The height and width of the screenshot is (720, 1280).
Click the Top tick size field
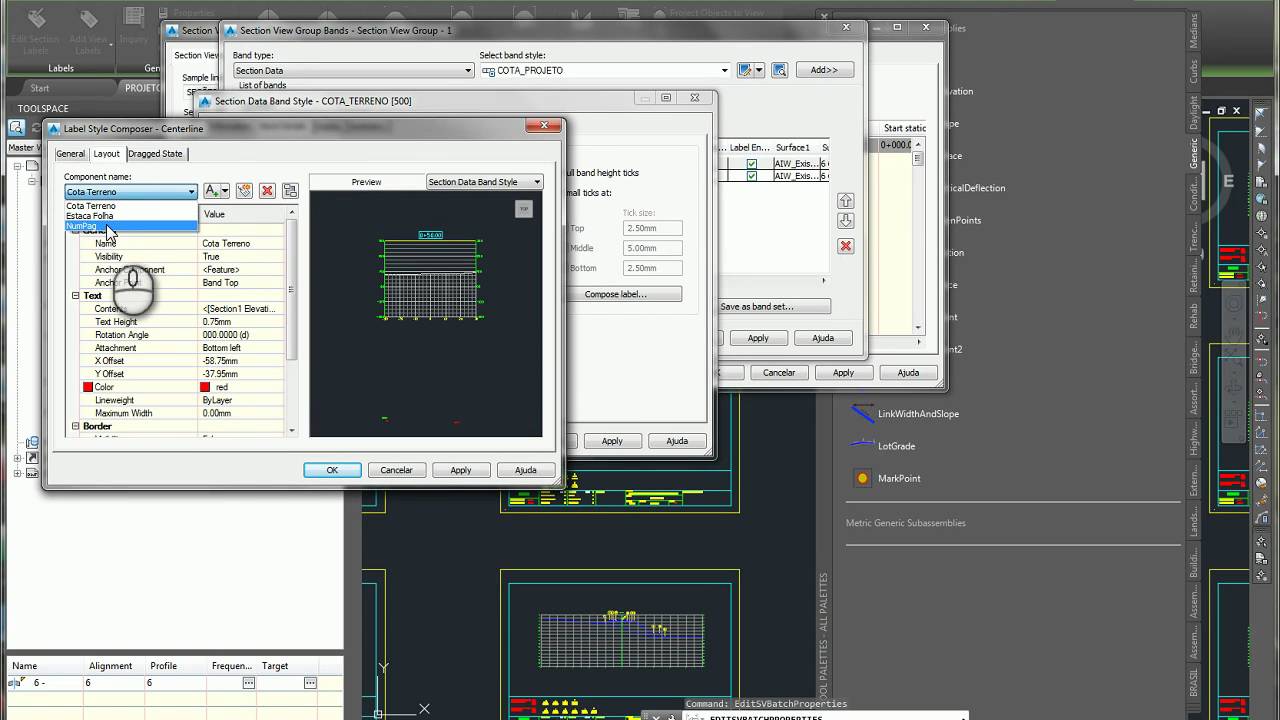pyautogui.click(x=652, y=228)
